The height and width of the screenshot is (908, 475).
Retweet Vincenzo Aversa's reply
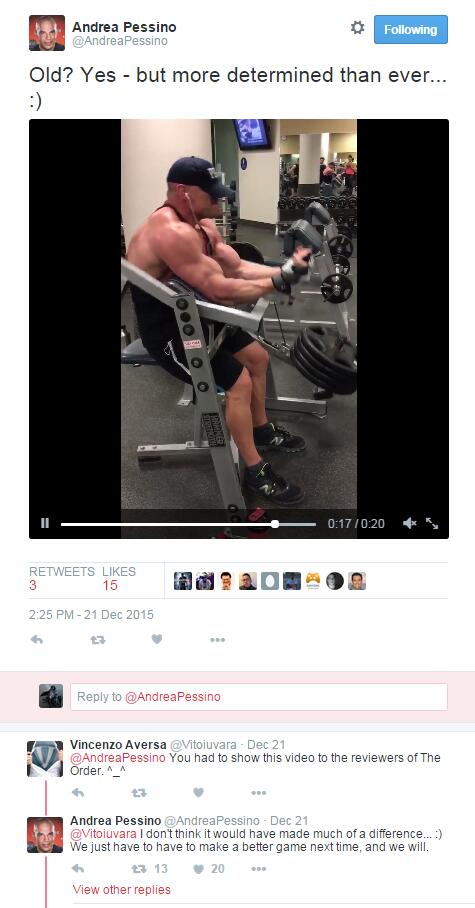tap(138, 793)
